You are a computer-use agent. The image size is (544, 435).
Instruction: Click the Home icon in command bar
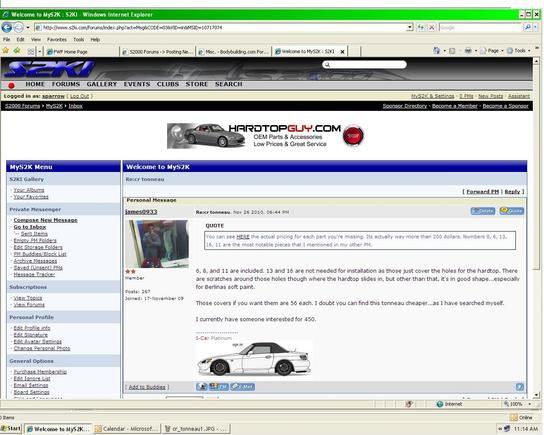[x=436, y=51]
